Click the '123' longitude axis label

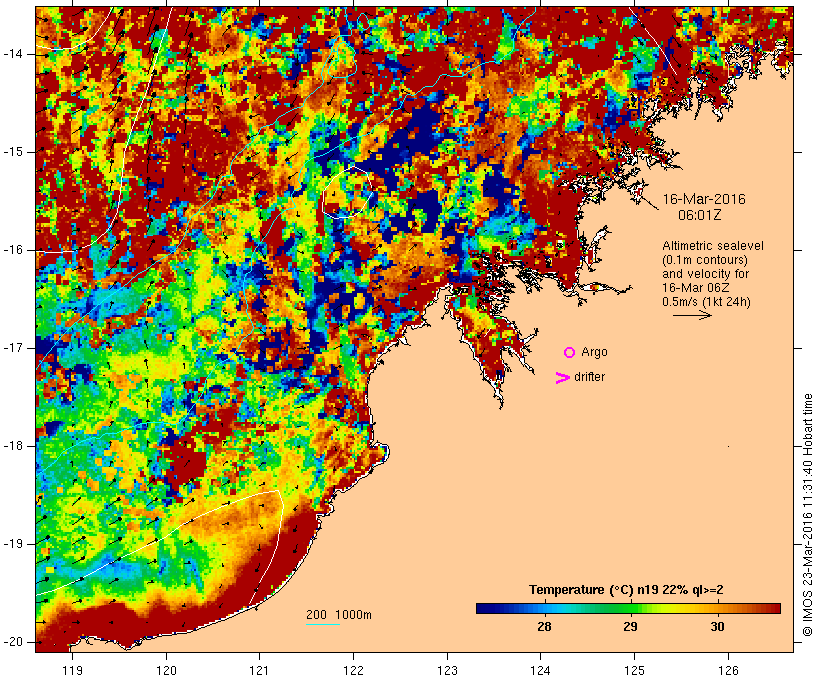(447, 670)
